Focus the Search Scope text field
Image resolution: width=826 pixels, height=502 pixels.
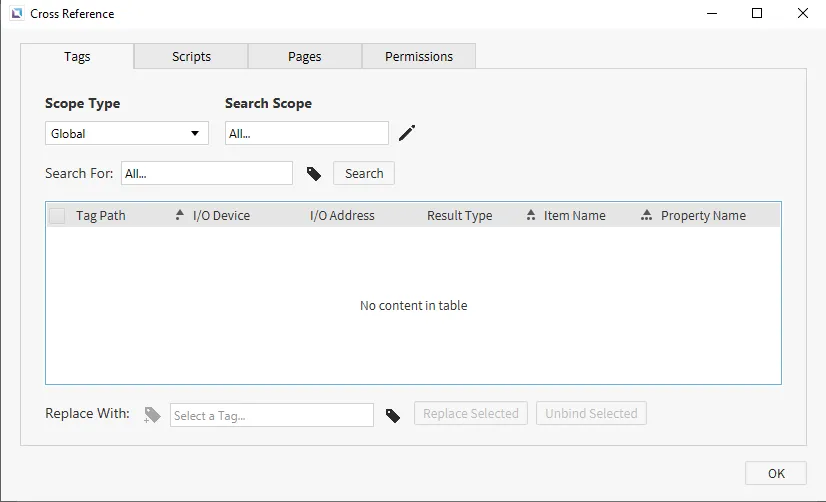click(x=306, y=133)
